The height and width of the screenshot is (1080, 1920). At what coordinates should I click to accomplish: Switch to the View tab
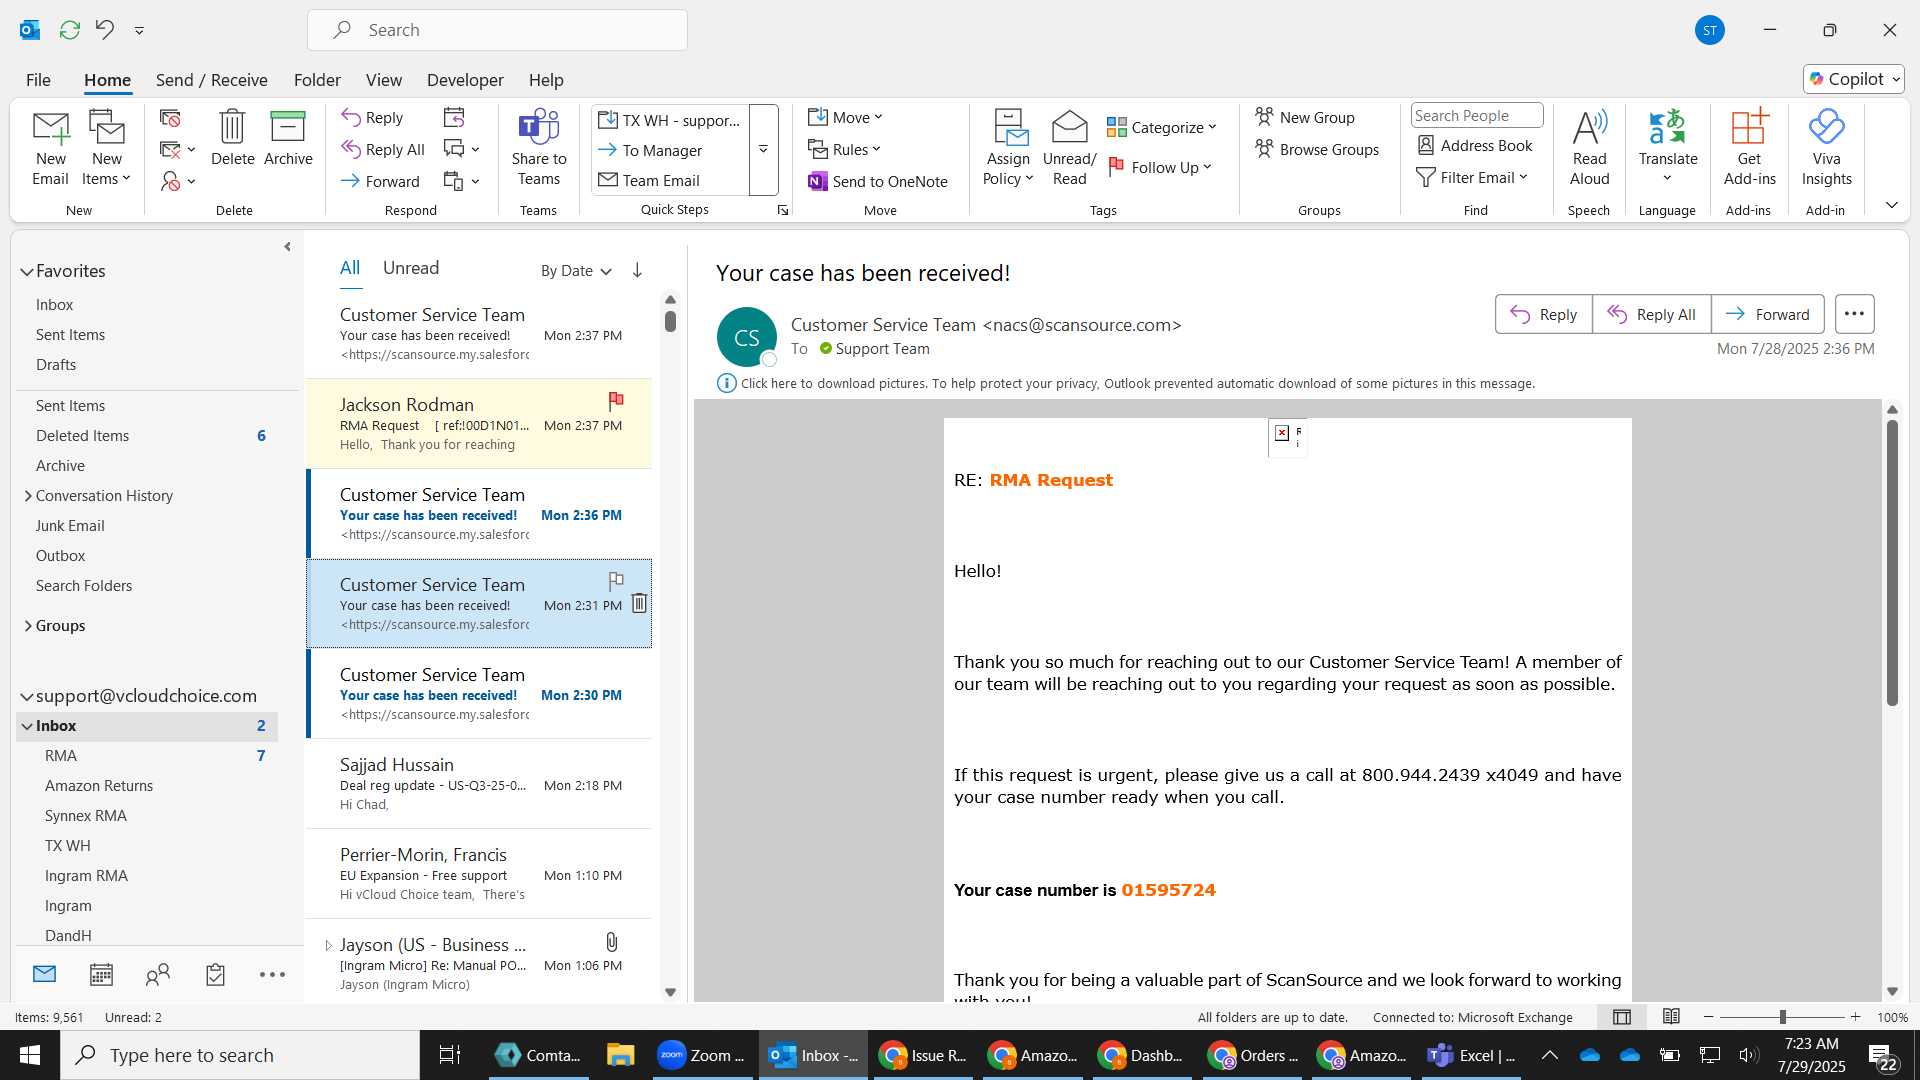(x=383, y=80)
